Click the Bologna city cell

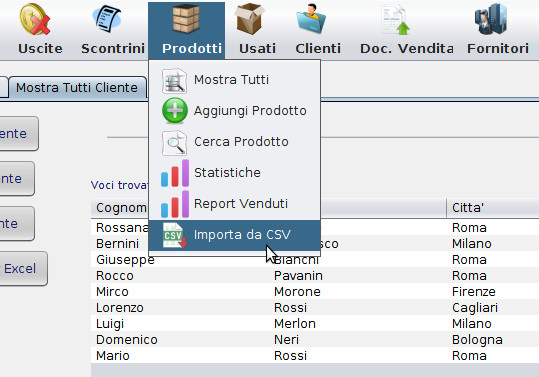[x=477, y=340]
